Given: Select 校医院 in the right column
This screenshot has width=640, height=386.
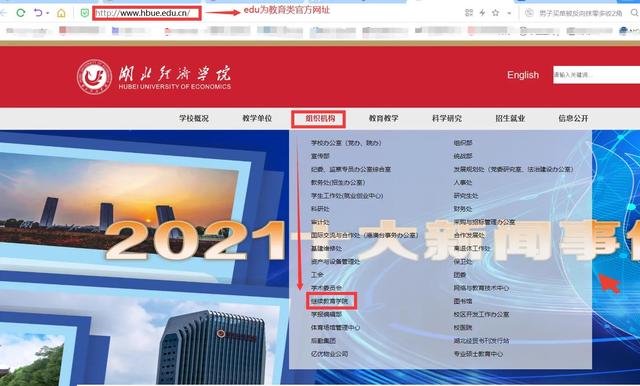Looking at the screenshot, I should click(463, 327).
